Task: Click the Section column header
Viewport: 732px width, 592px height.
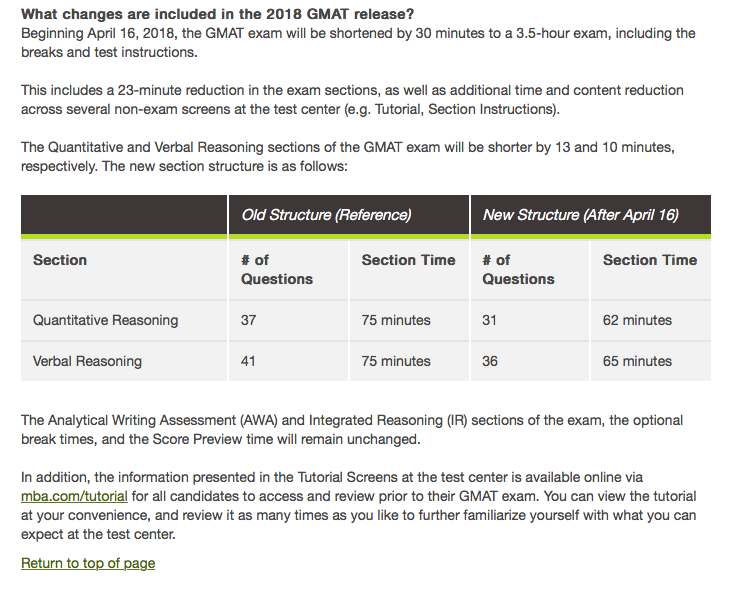Action: tap(60, 260)
